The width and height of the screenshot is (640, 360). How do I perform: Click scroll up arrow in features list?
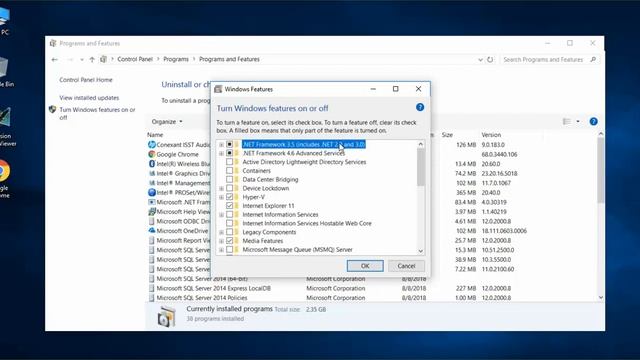(x=420, y=144)
